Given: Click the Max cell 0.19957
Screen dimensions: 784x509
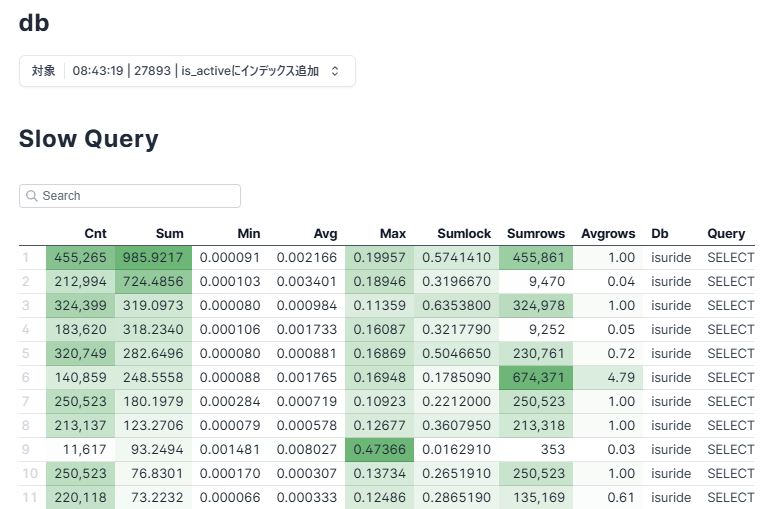Looking at the screenshot, I should pos(380,258).
